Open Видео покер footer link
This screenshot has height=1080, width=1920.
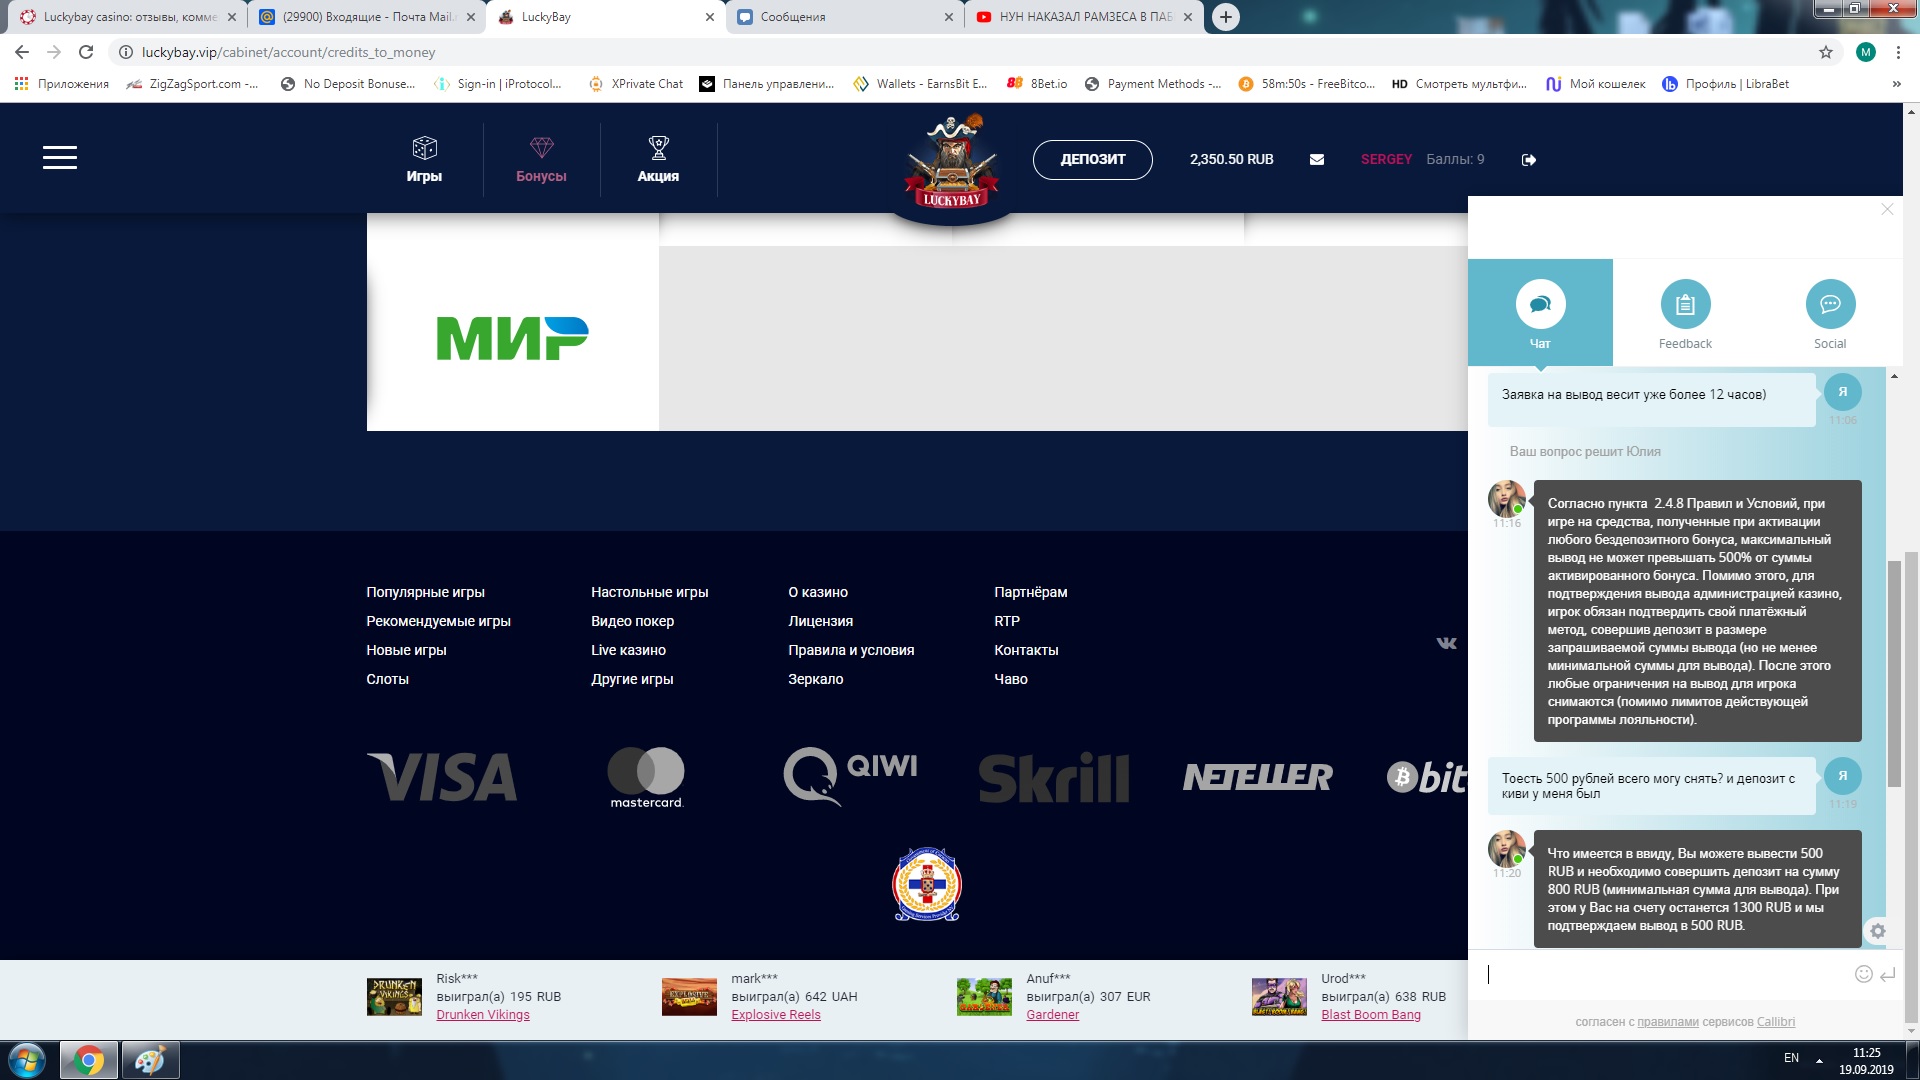click(632, 621)
